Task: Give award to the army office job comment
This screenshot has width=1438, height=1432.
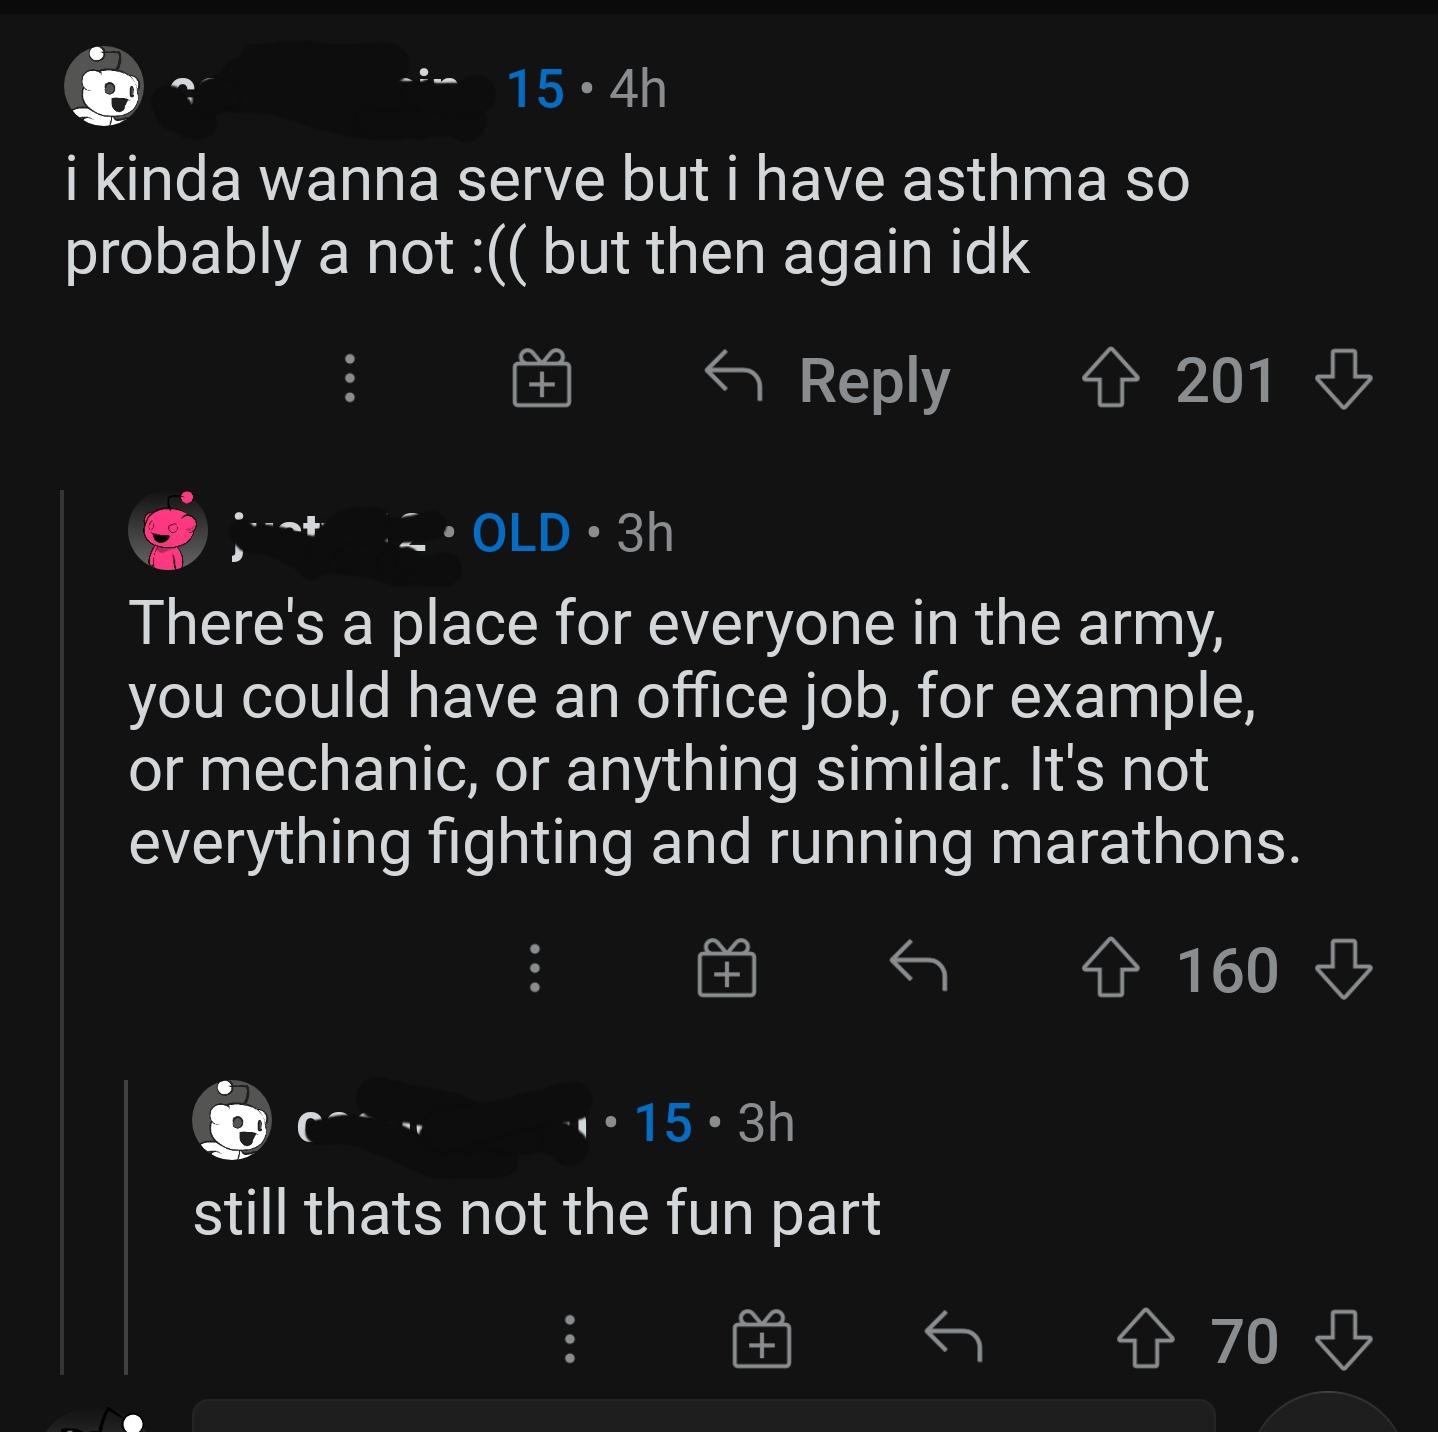Action: (x=726, y=970)
